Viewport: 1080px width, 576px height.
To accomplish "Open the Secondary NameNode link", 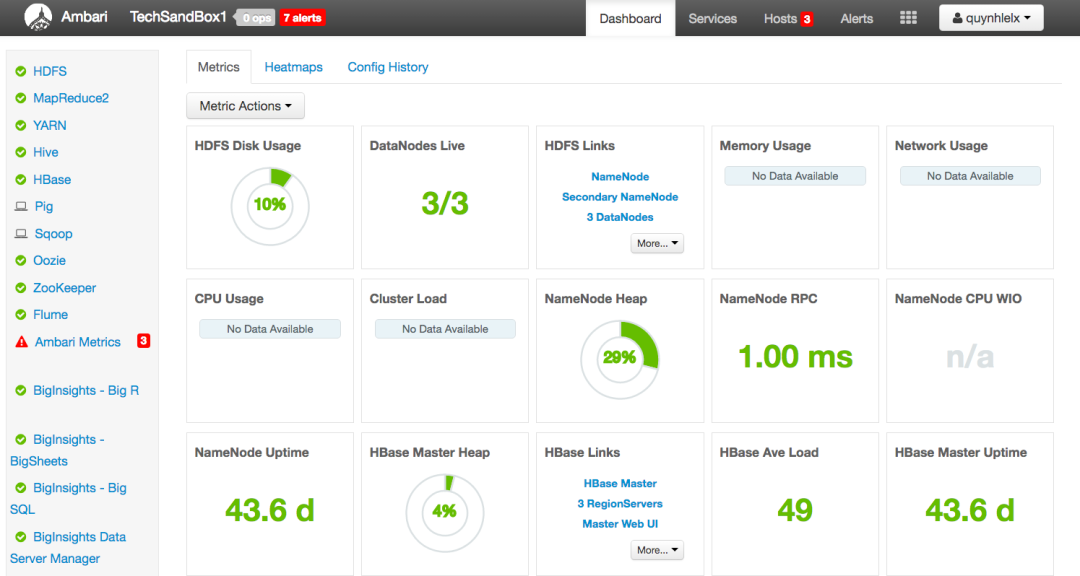I will pyautogui.click(x=620, y=197).
